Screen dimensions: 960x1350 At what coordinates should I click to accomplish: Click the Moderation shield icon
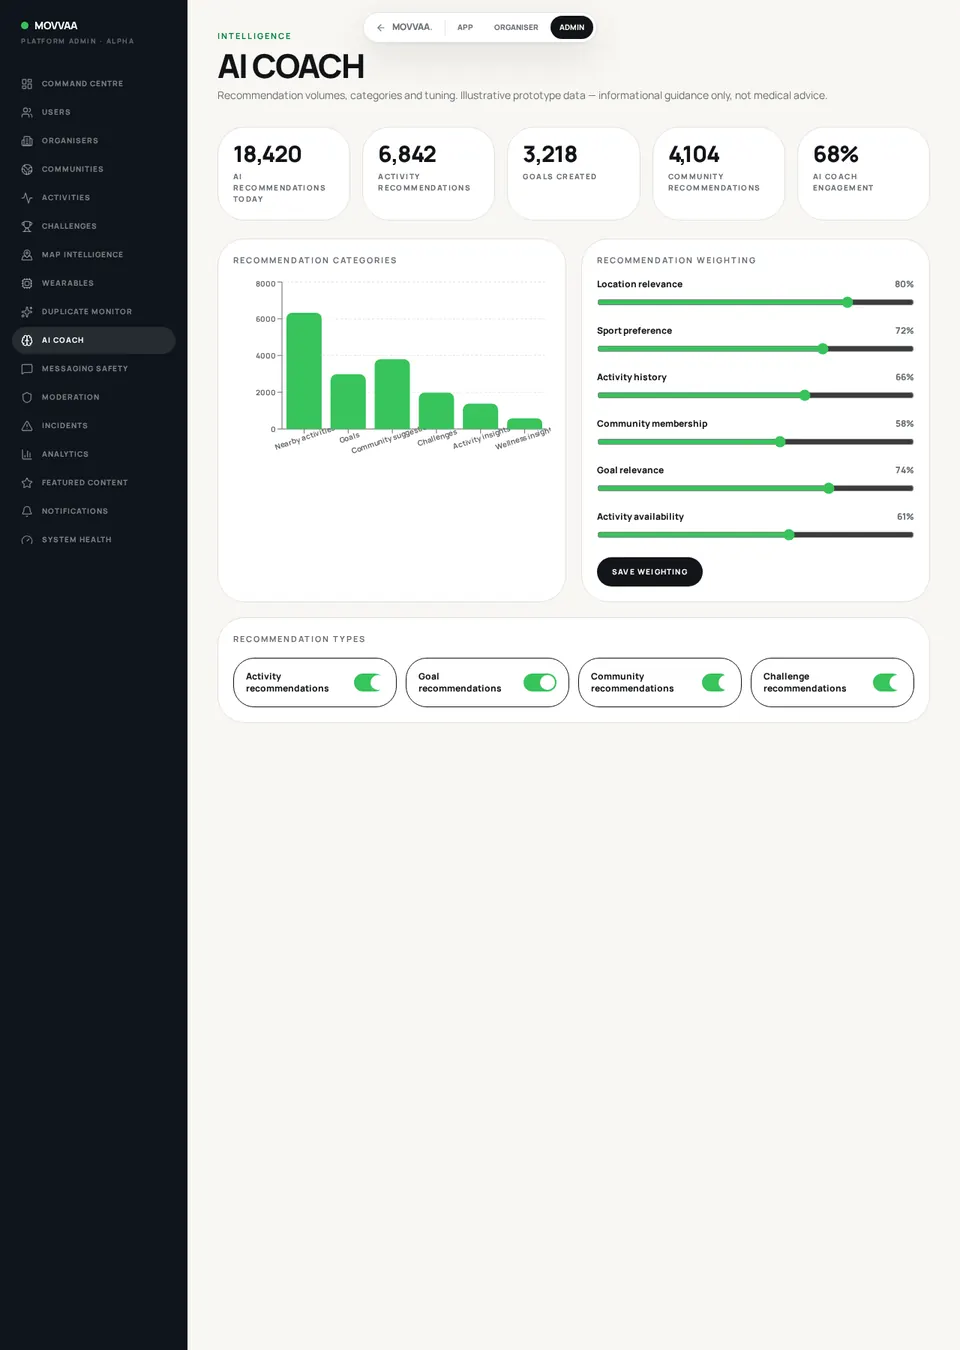27,397
